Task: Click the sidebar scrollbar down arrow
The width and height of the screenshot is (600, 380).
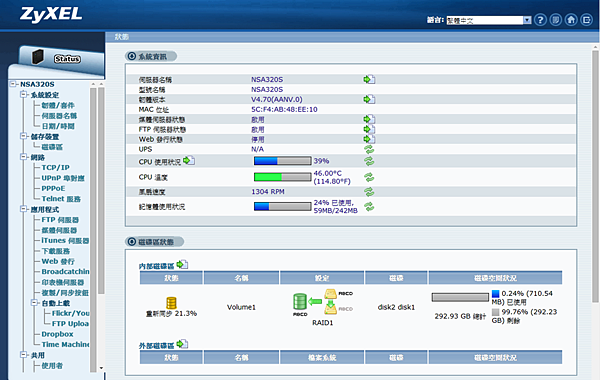Action: coord(101,368)
